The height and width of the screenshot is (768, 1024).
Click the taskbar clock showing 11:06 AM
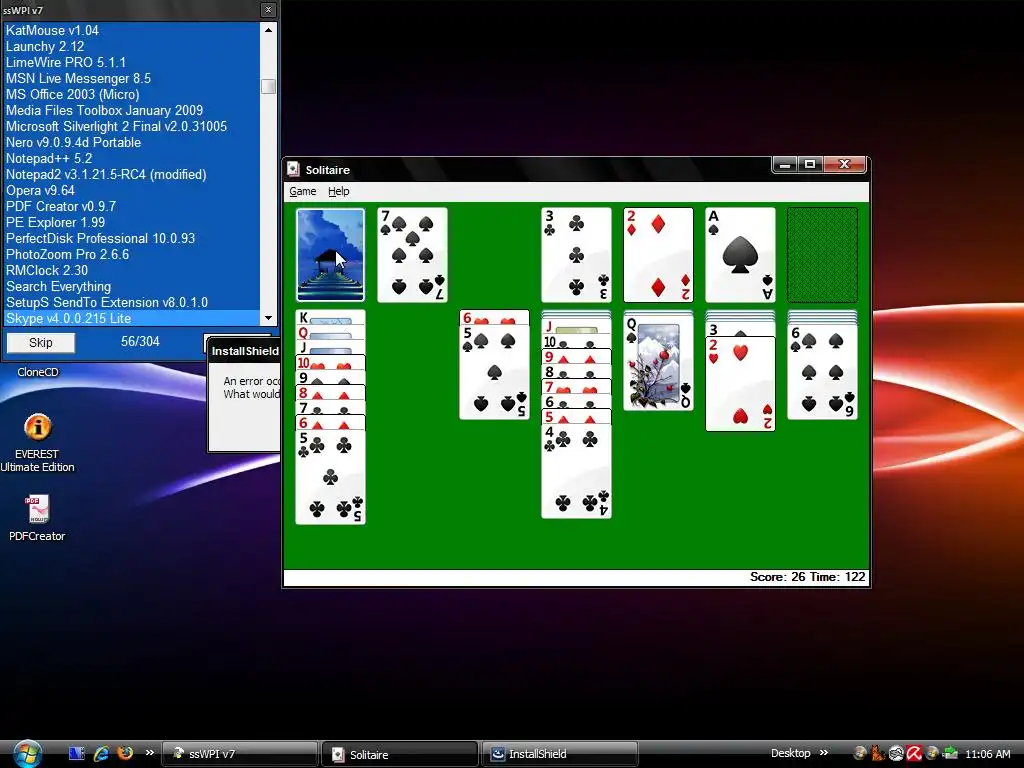[x=987, y=754]
